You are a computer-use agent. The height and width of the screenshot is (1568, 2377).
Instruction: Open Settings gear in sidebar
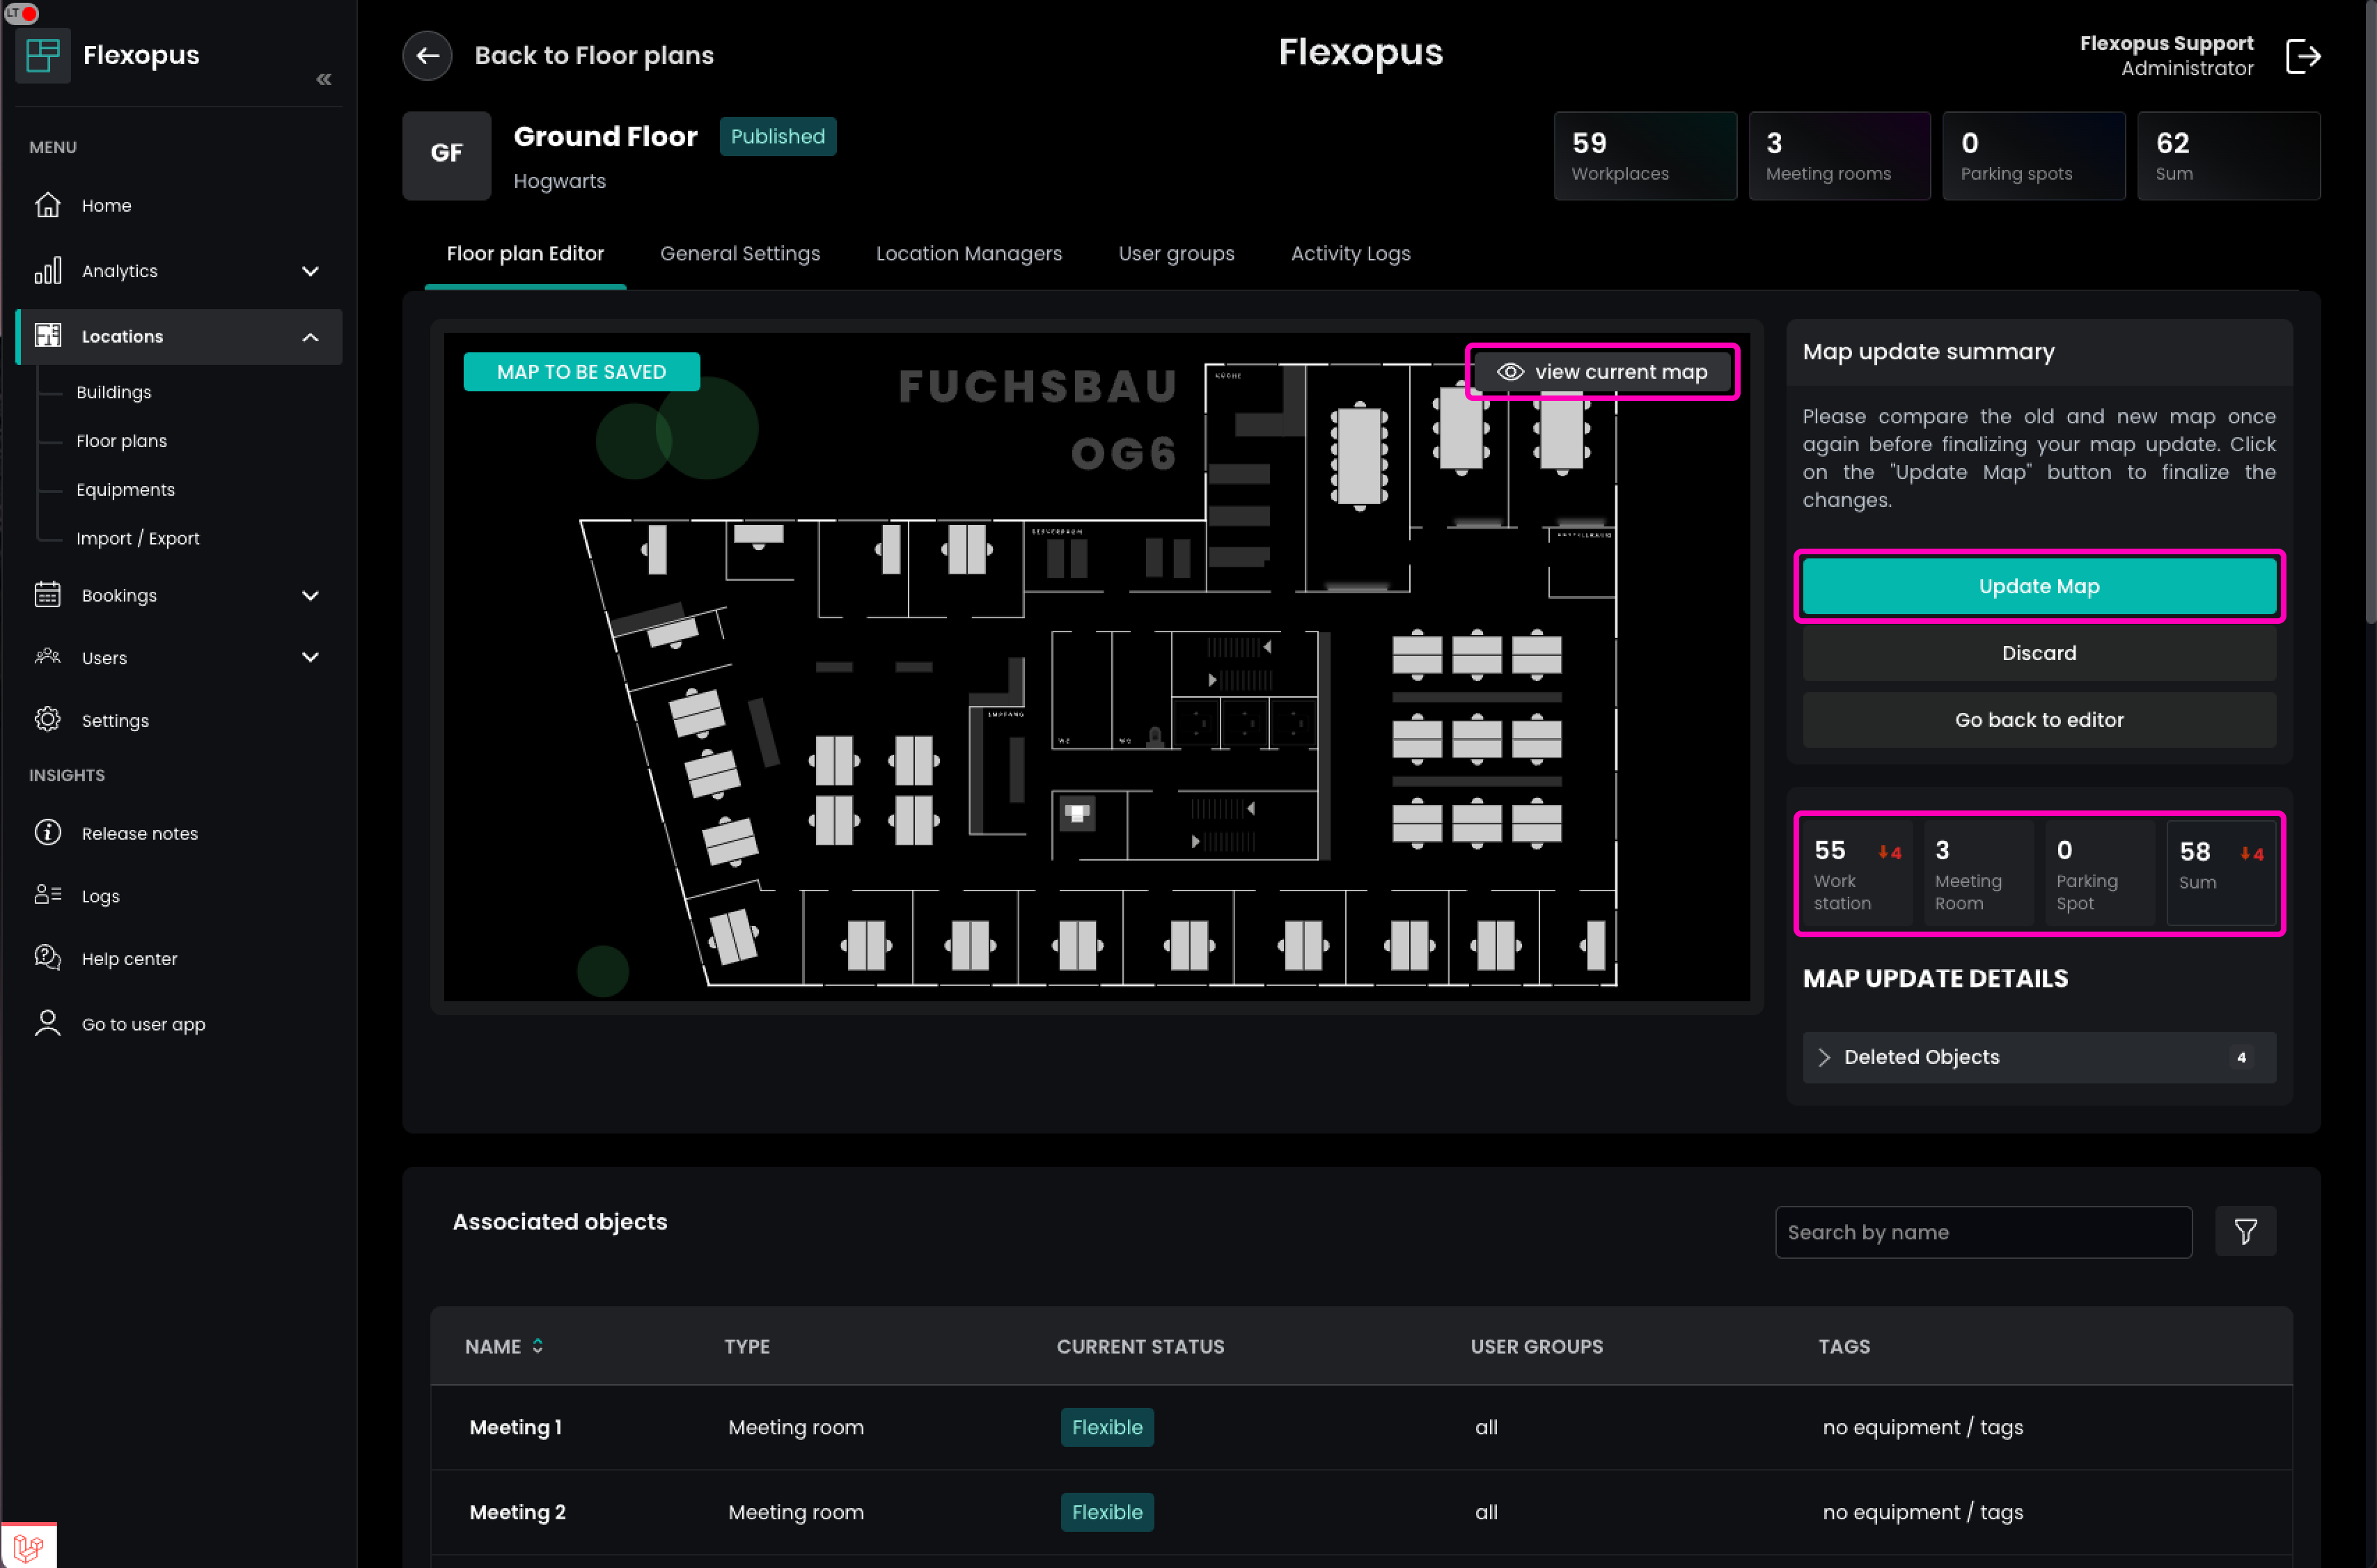(115, 720)
